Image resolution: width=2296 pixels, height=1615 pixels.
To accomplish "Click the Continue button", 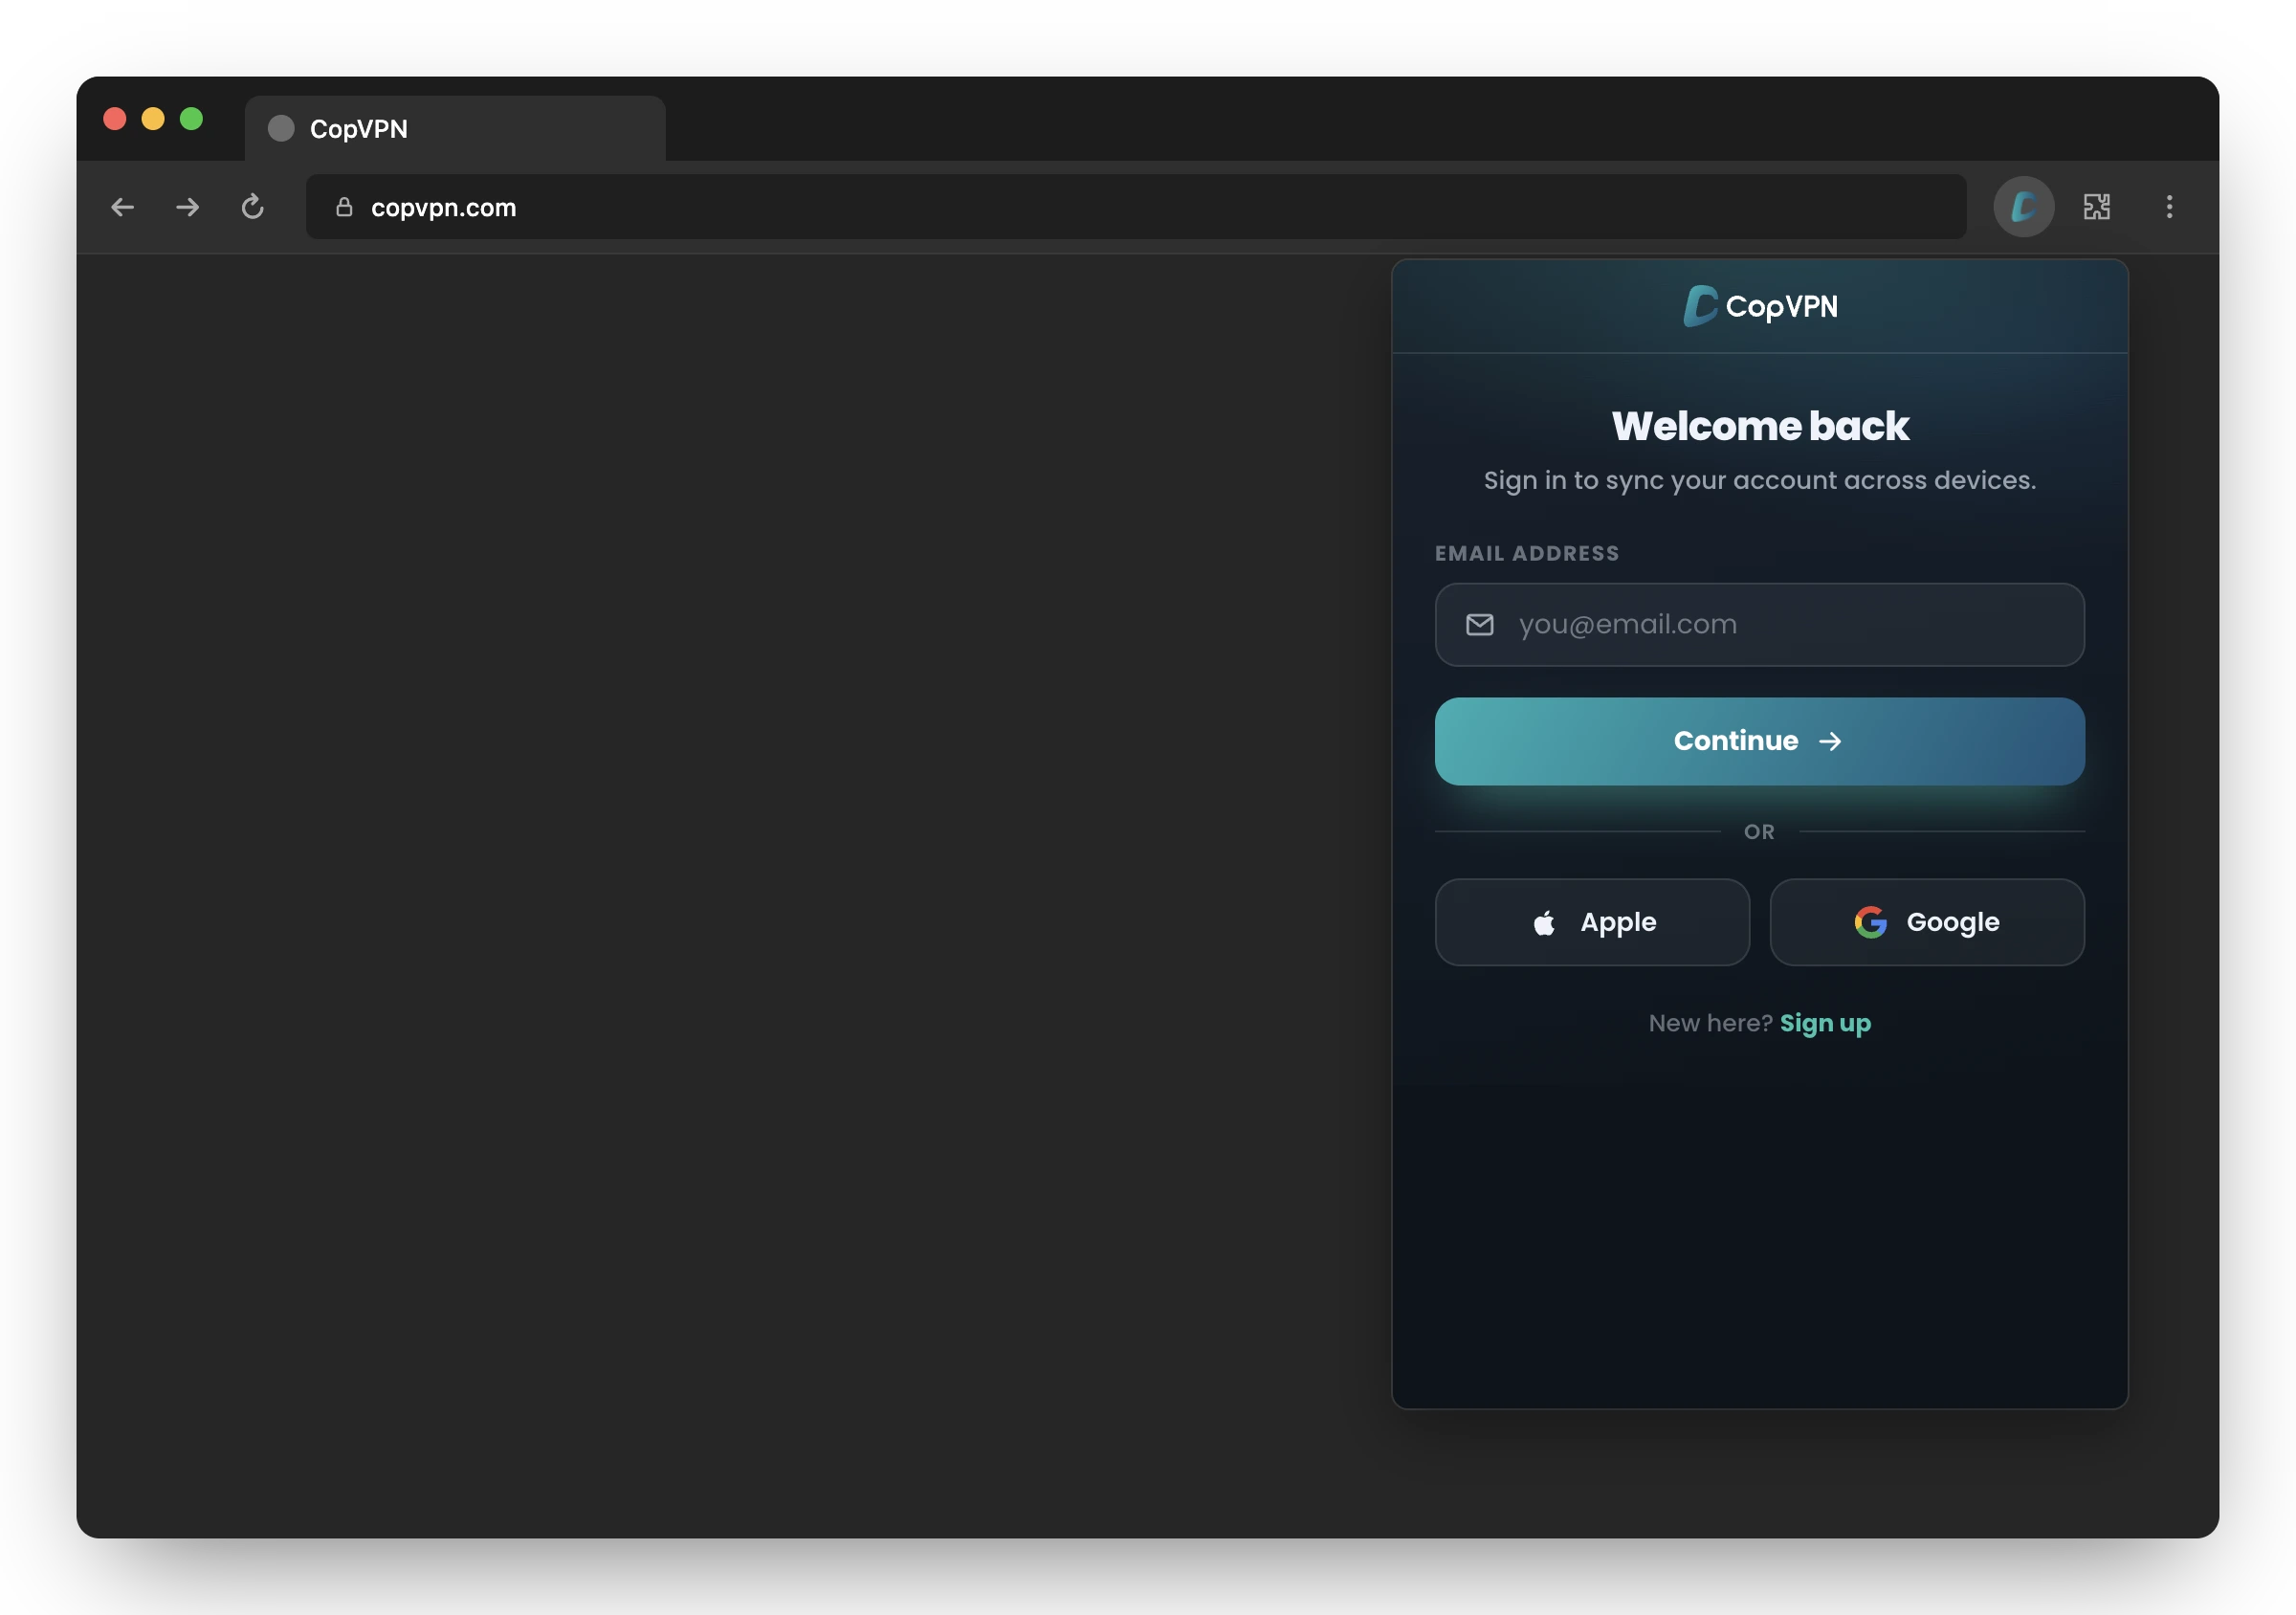I will 1759,741.
